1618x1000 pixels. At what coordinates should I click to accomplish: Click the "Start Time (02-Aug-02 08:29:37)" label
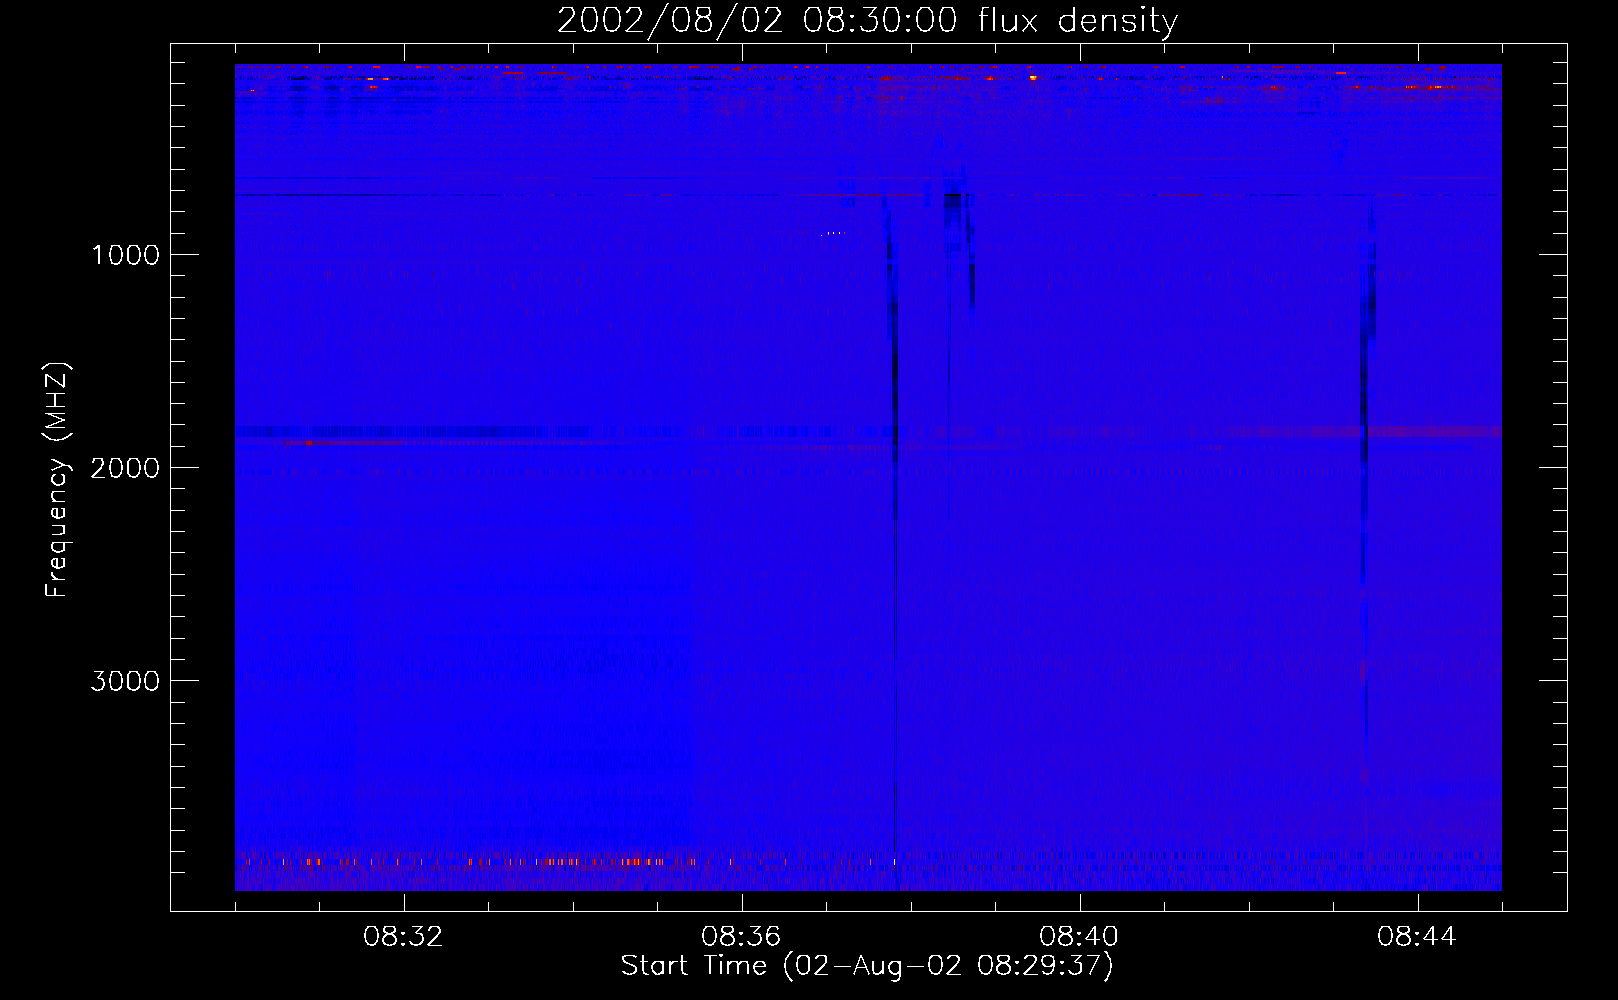[867, 966]
